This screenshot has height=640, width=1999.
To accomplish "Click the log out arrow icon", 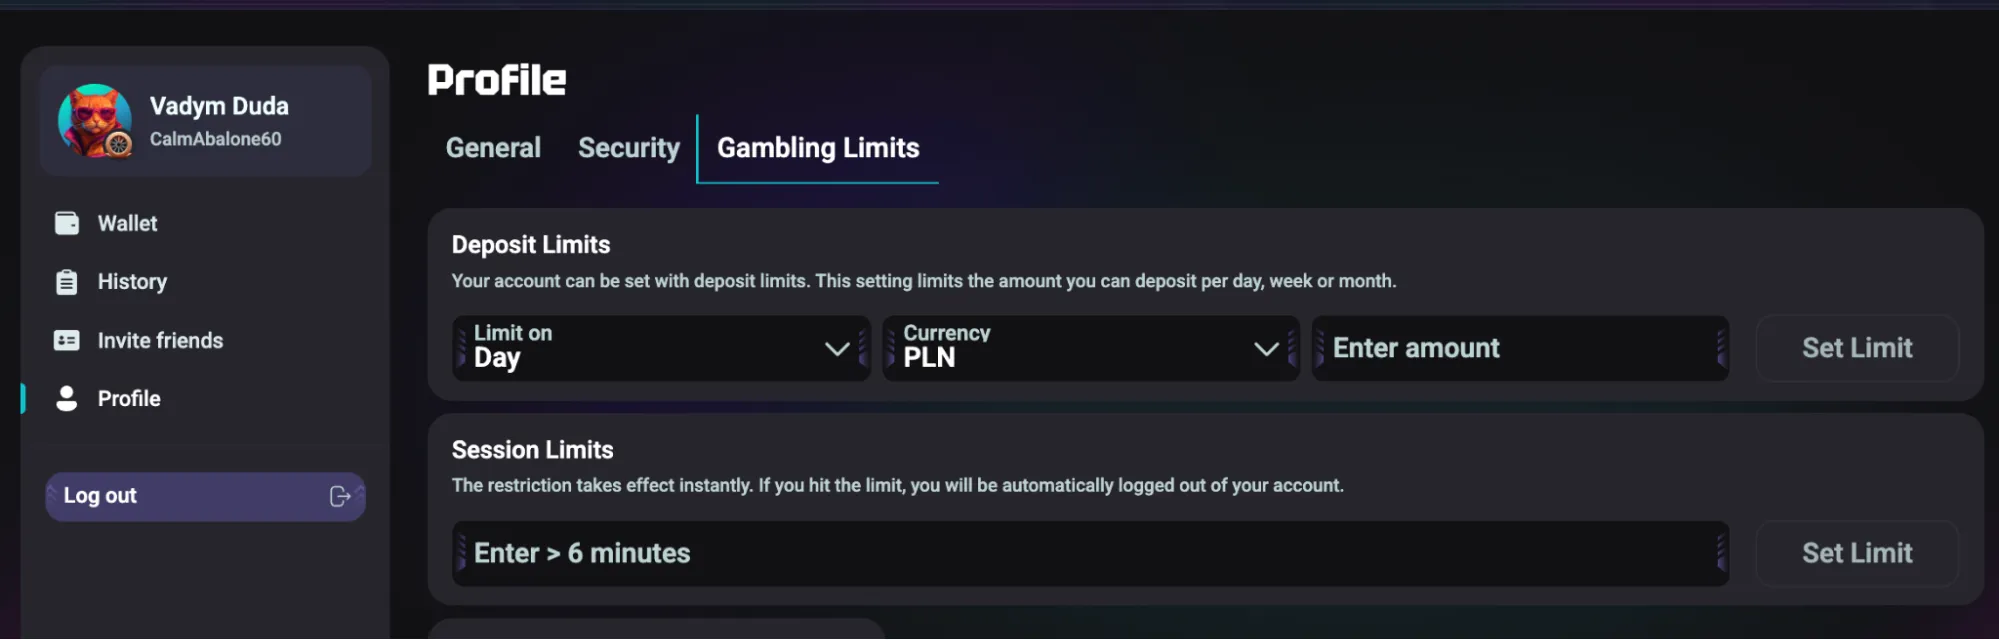I will (340, 497).
